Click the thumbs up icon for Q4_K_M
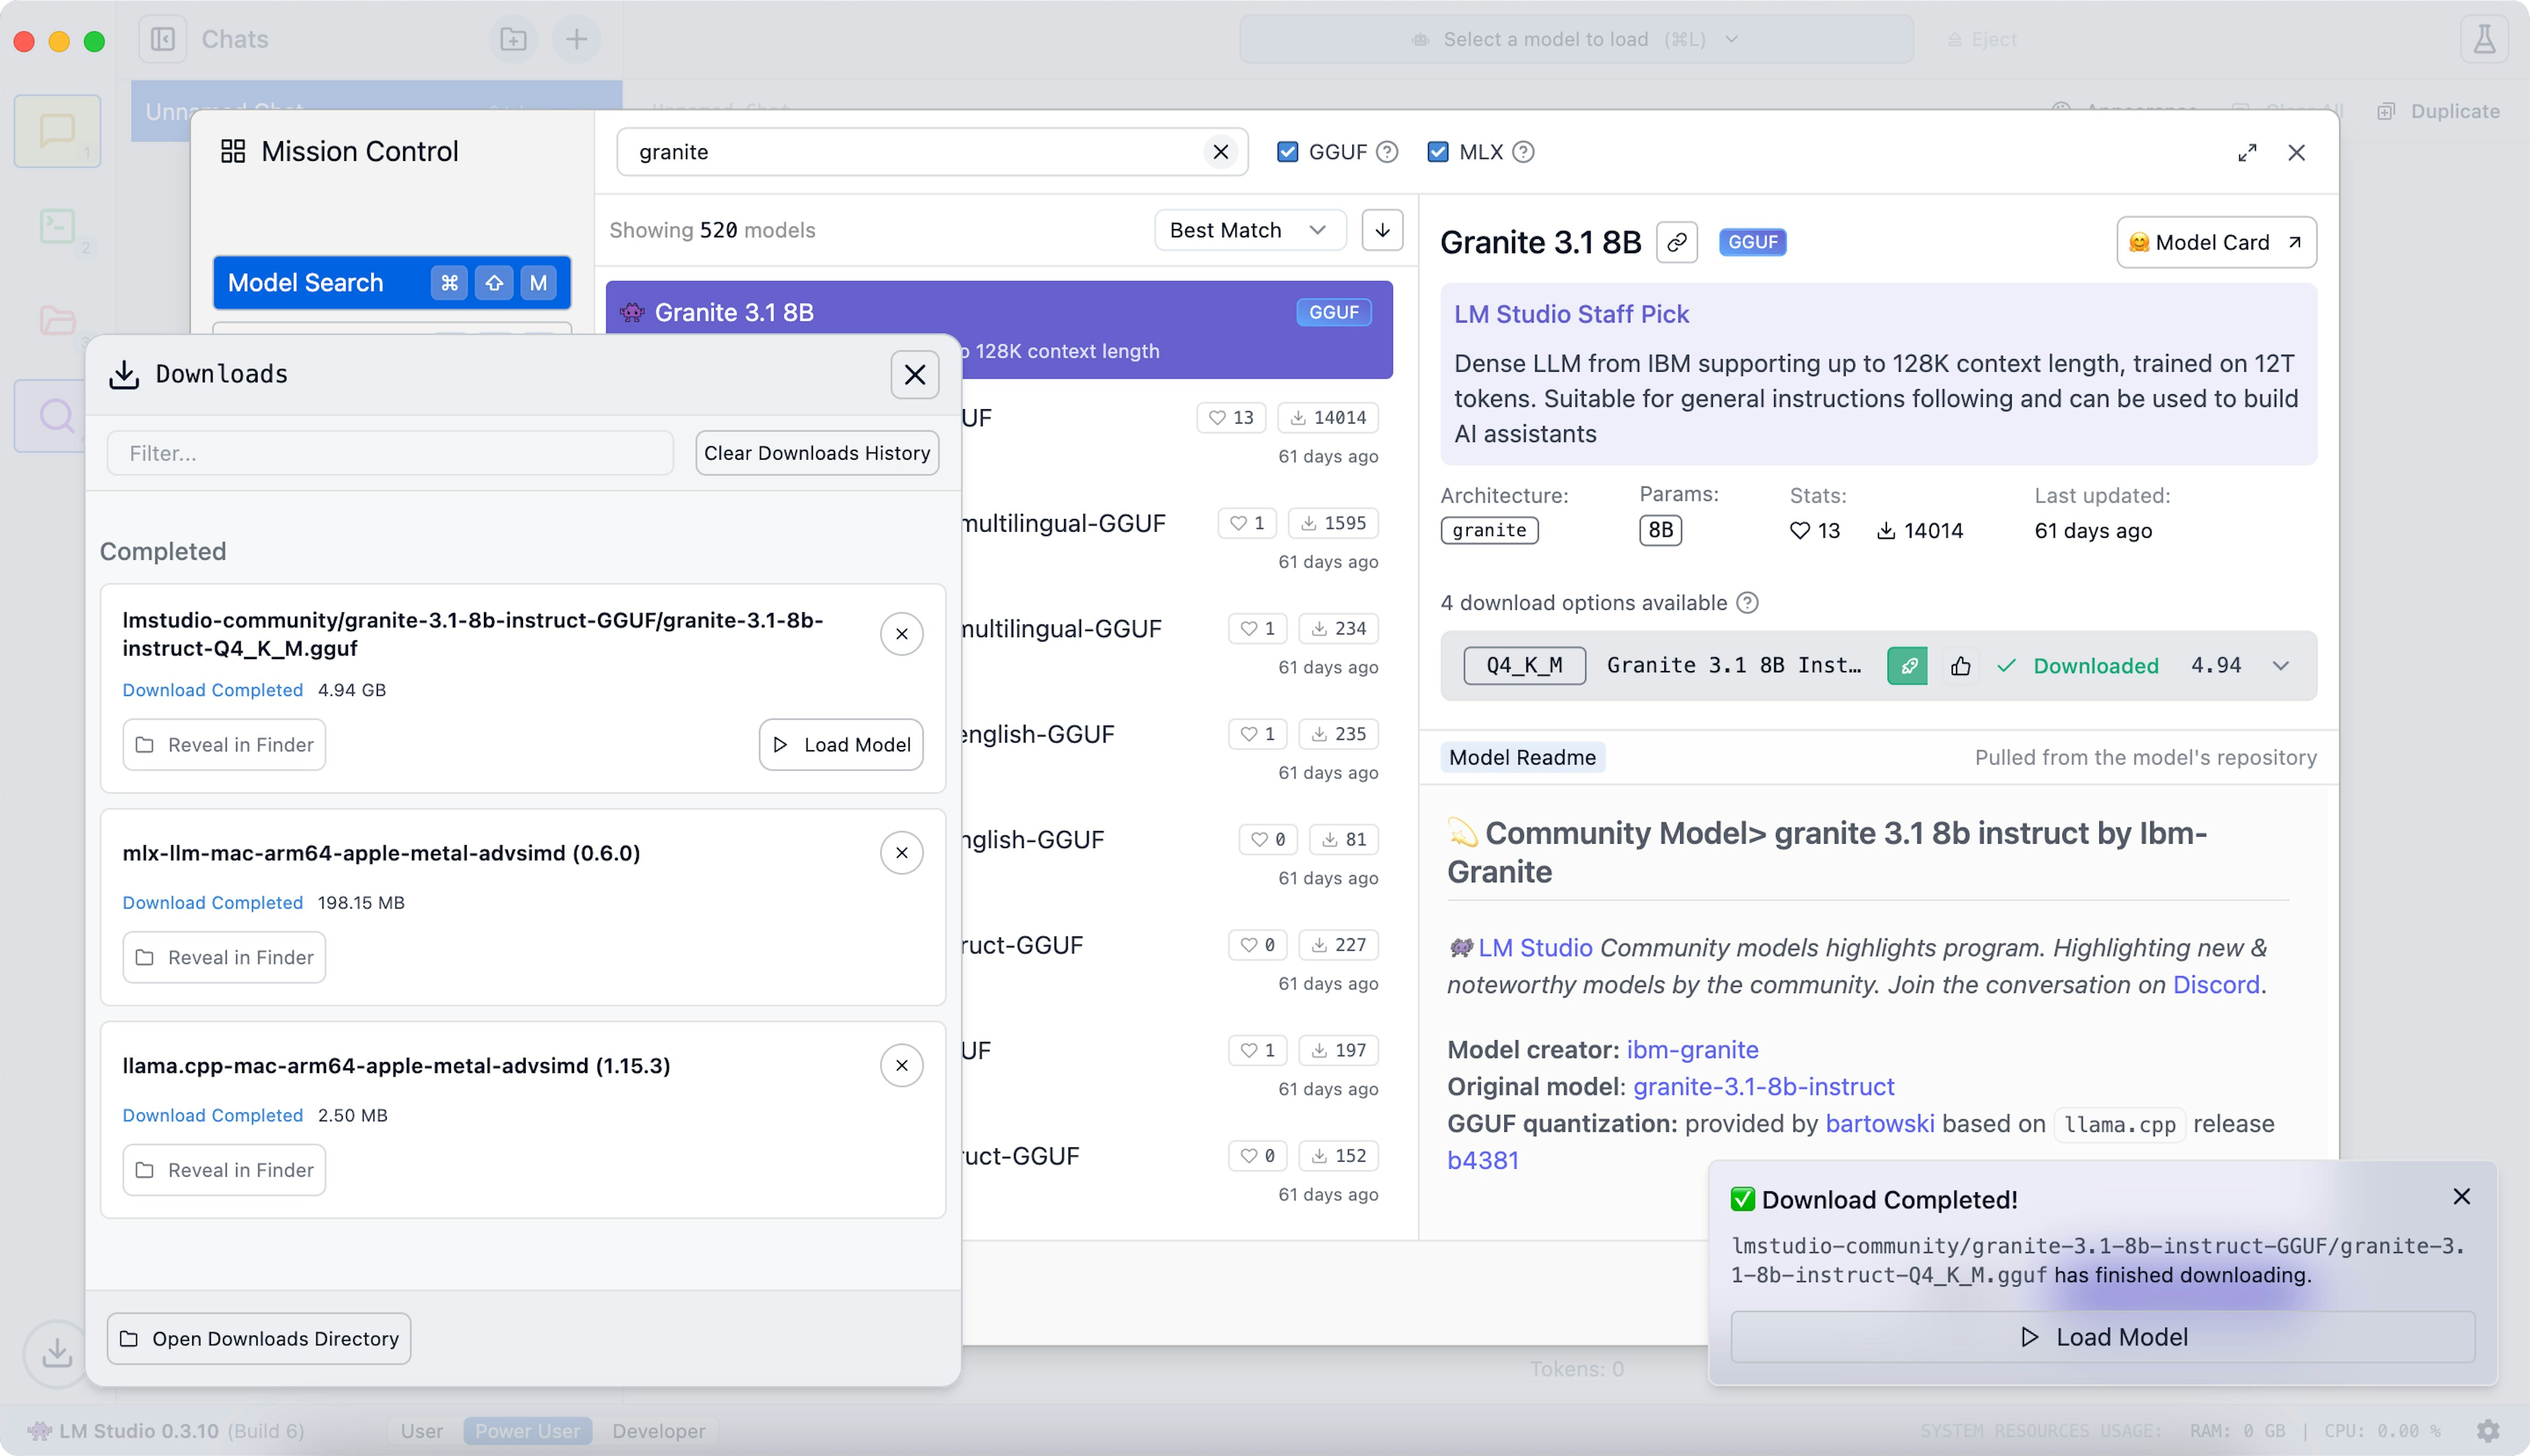 (1960, 666)
